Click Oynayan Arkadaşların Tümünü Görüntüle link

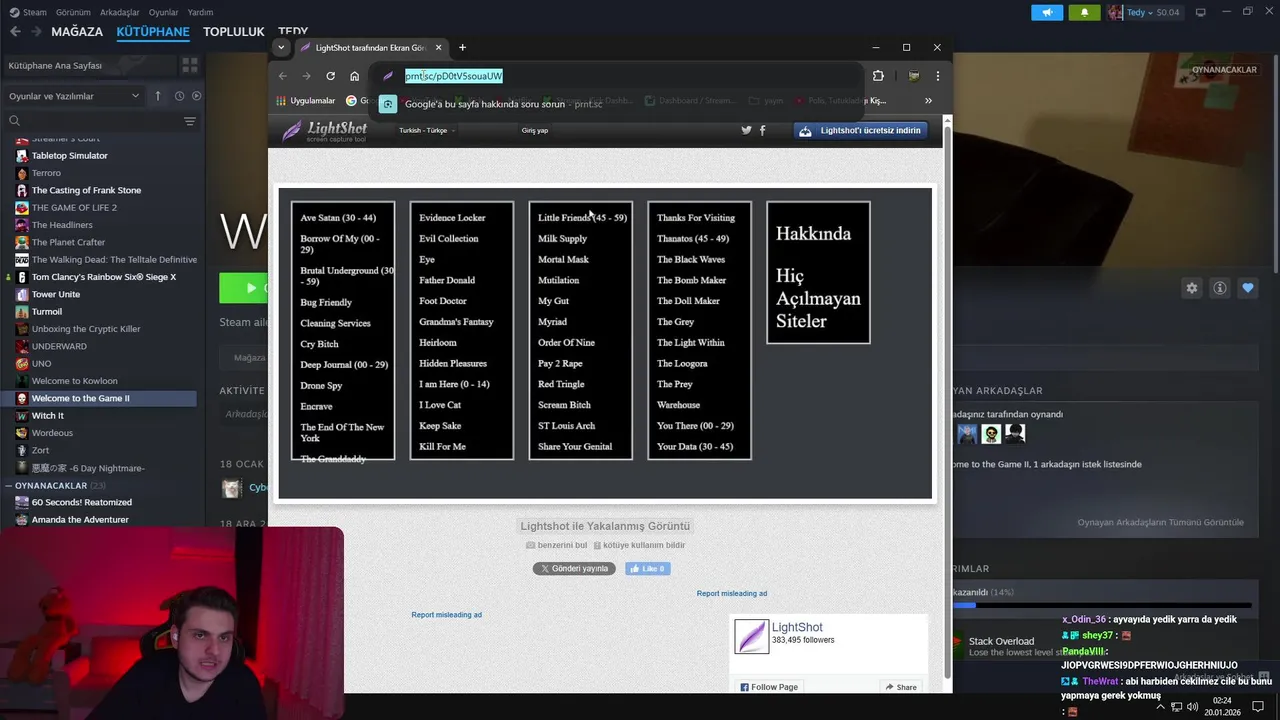pos(1161,522)
